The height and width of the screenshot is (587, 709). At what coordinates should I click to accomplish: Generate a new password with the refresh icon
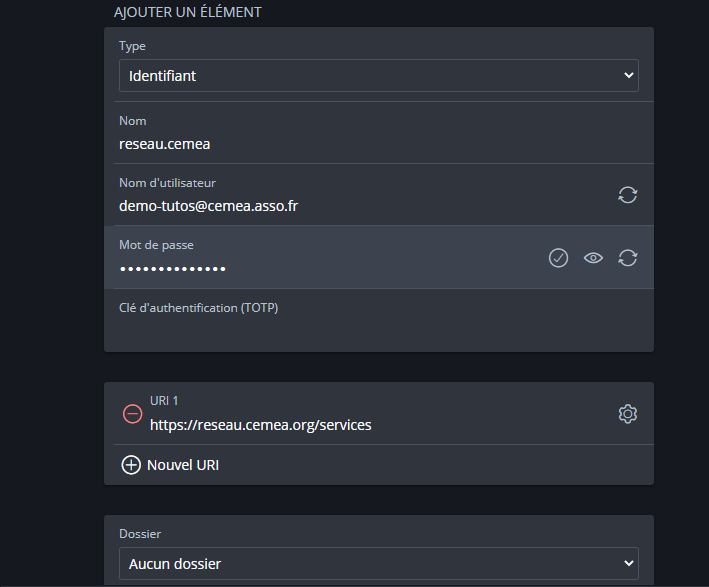(x=627, y=258)
